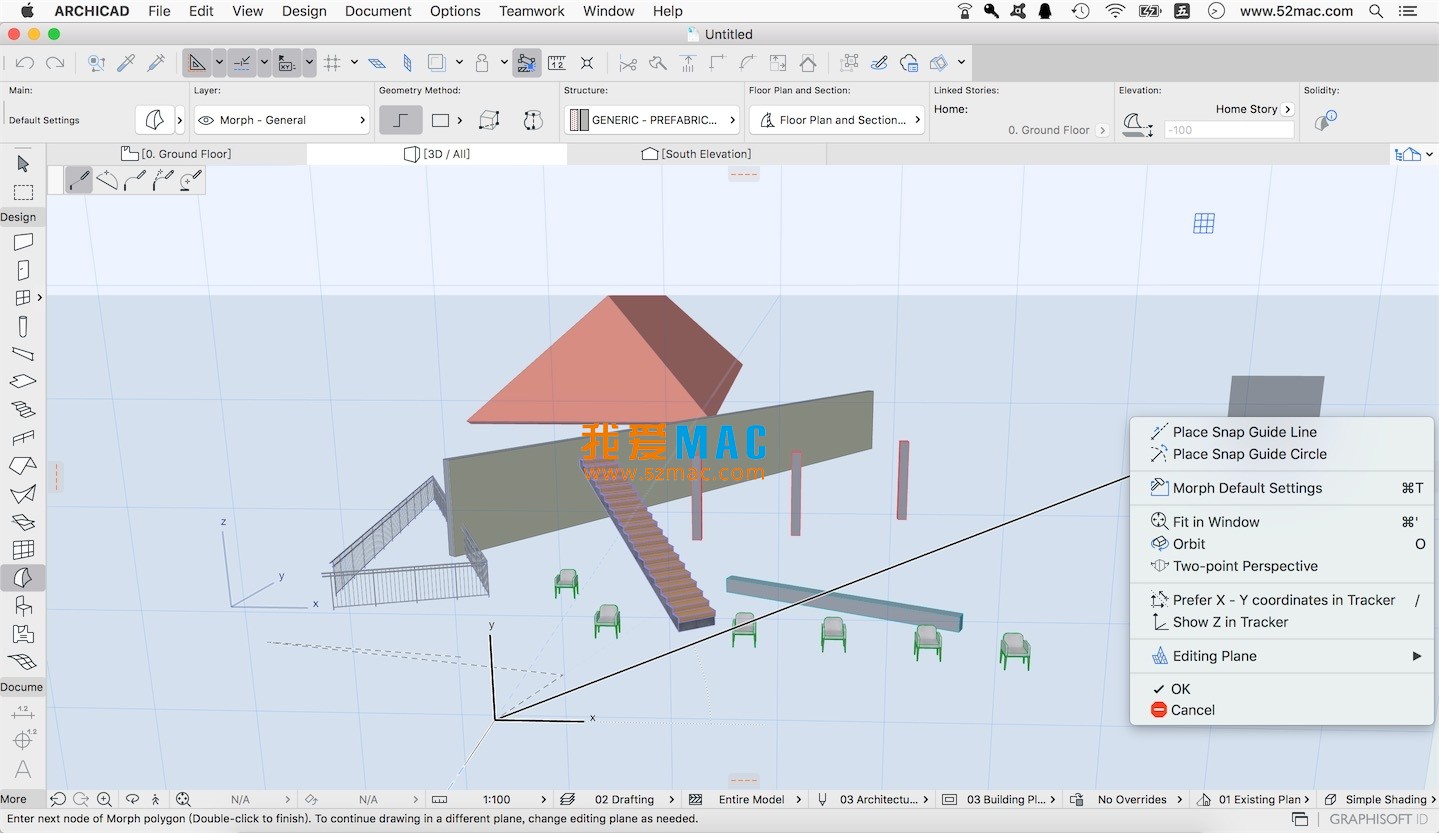Open the Structure GENERIC - PREFABRIC dropdown
This screenshot has height=833, width=1439.
point(652,120)
